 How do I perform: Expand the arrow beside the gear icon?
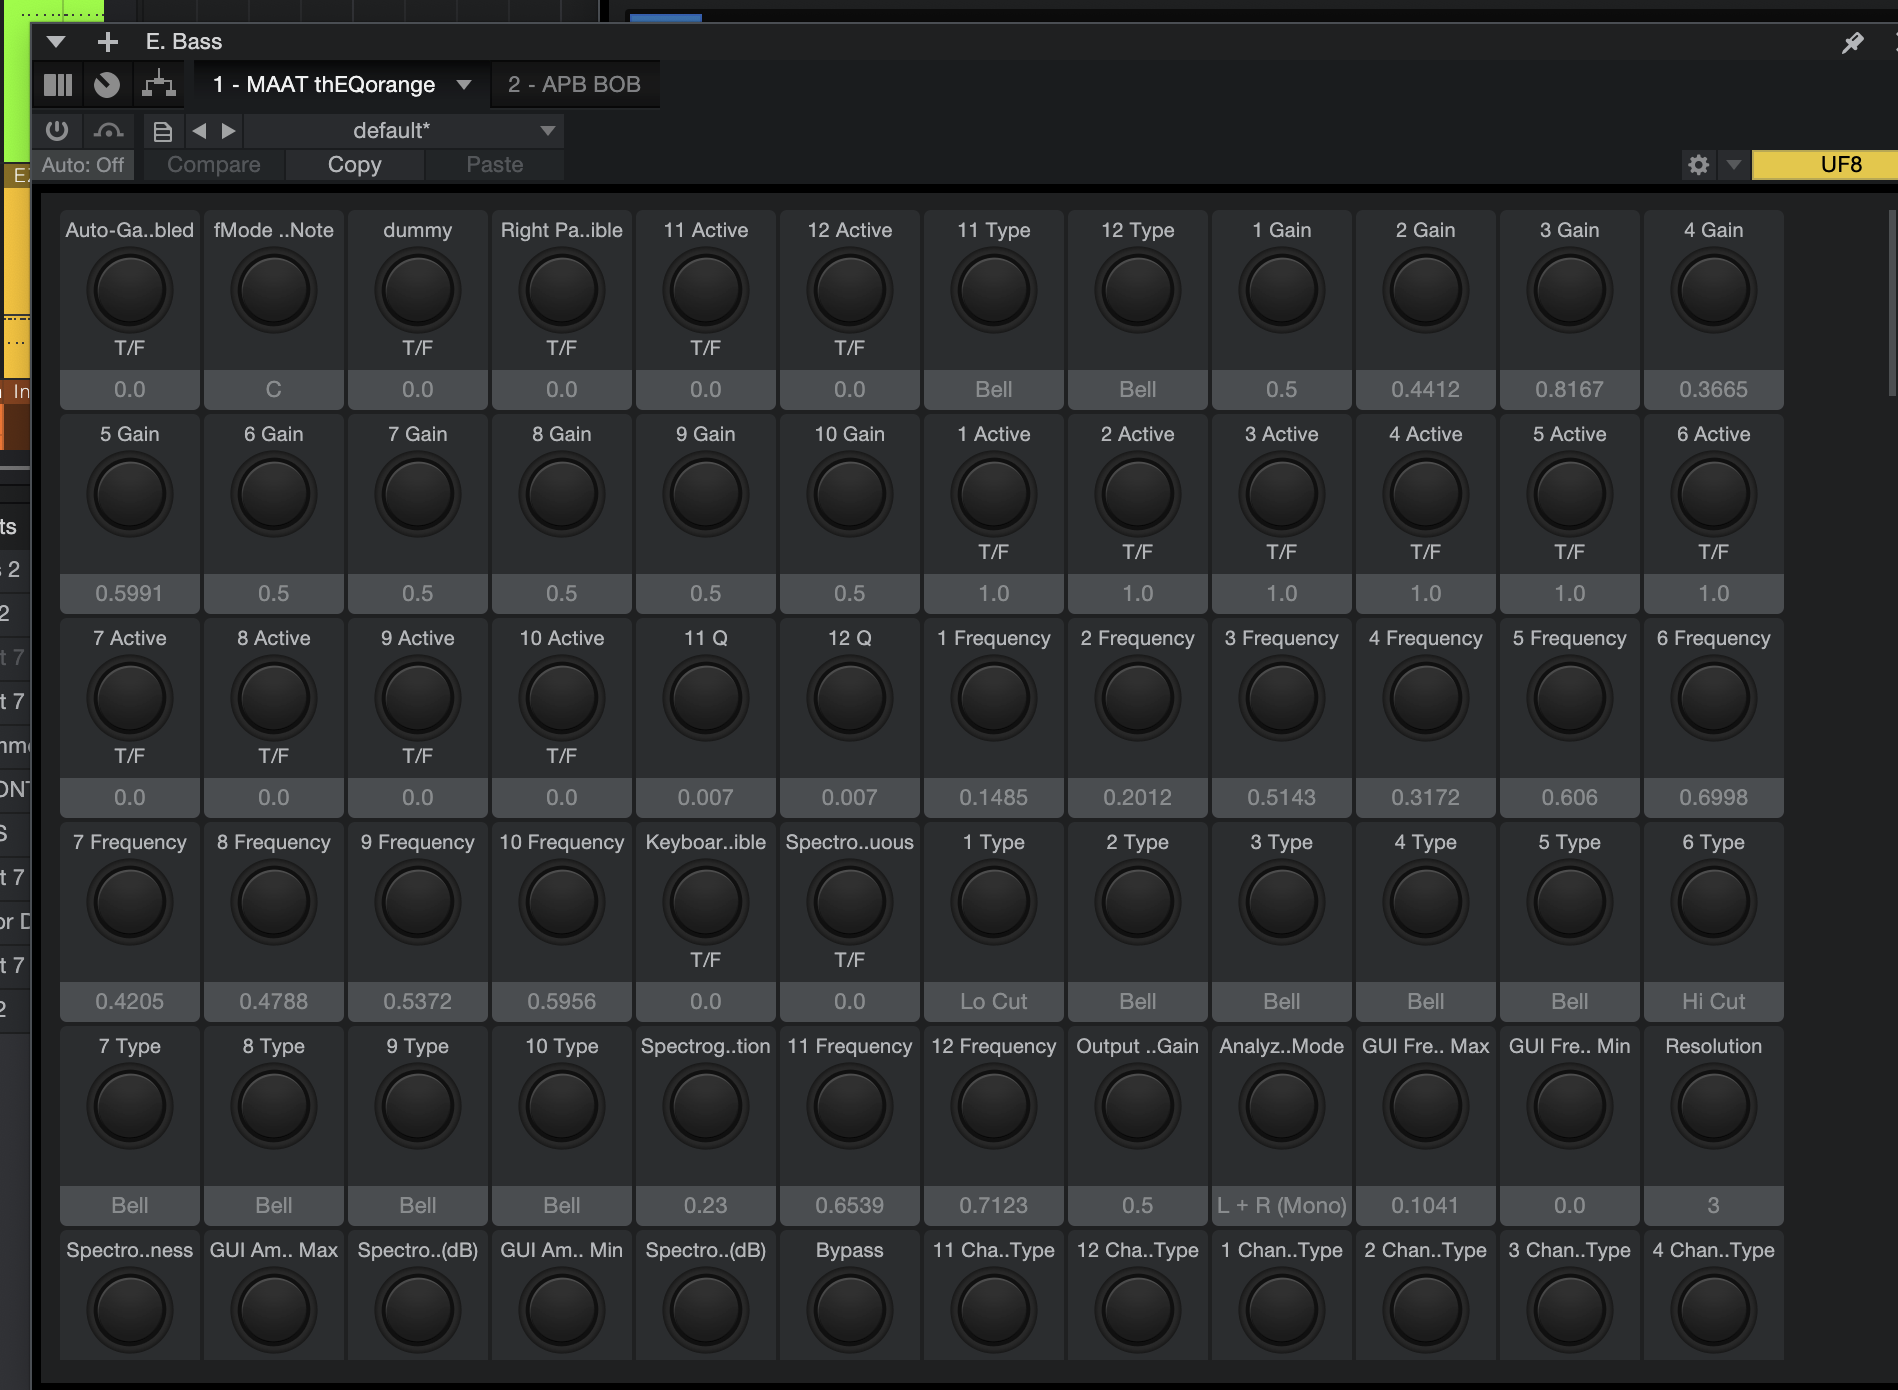1734,165
